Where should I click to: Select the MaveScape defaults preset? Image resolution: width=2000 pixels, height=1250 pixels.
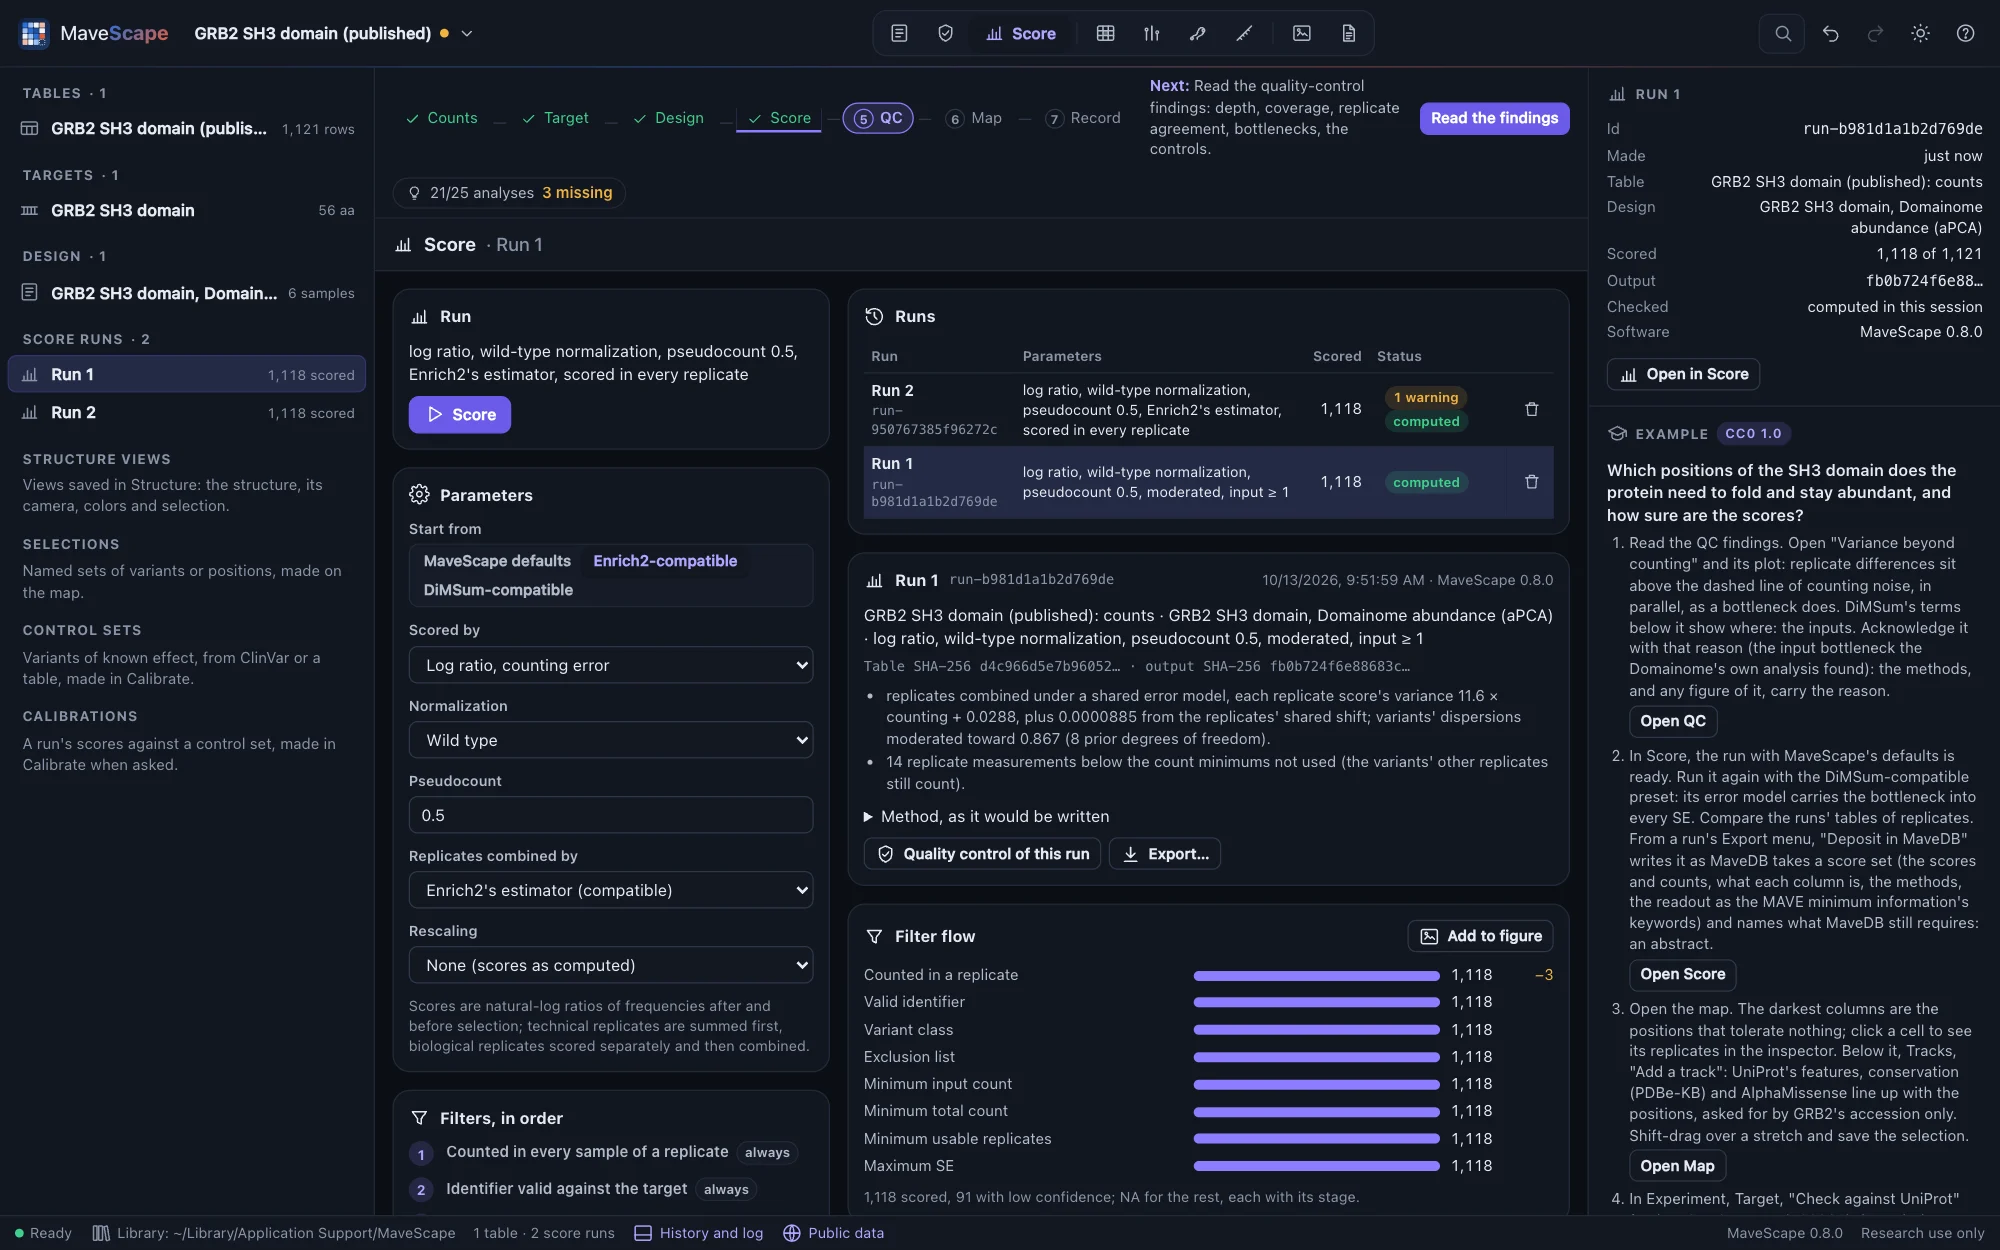(x=497, y=561)
